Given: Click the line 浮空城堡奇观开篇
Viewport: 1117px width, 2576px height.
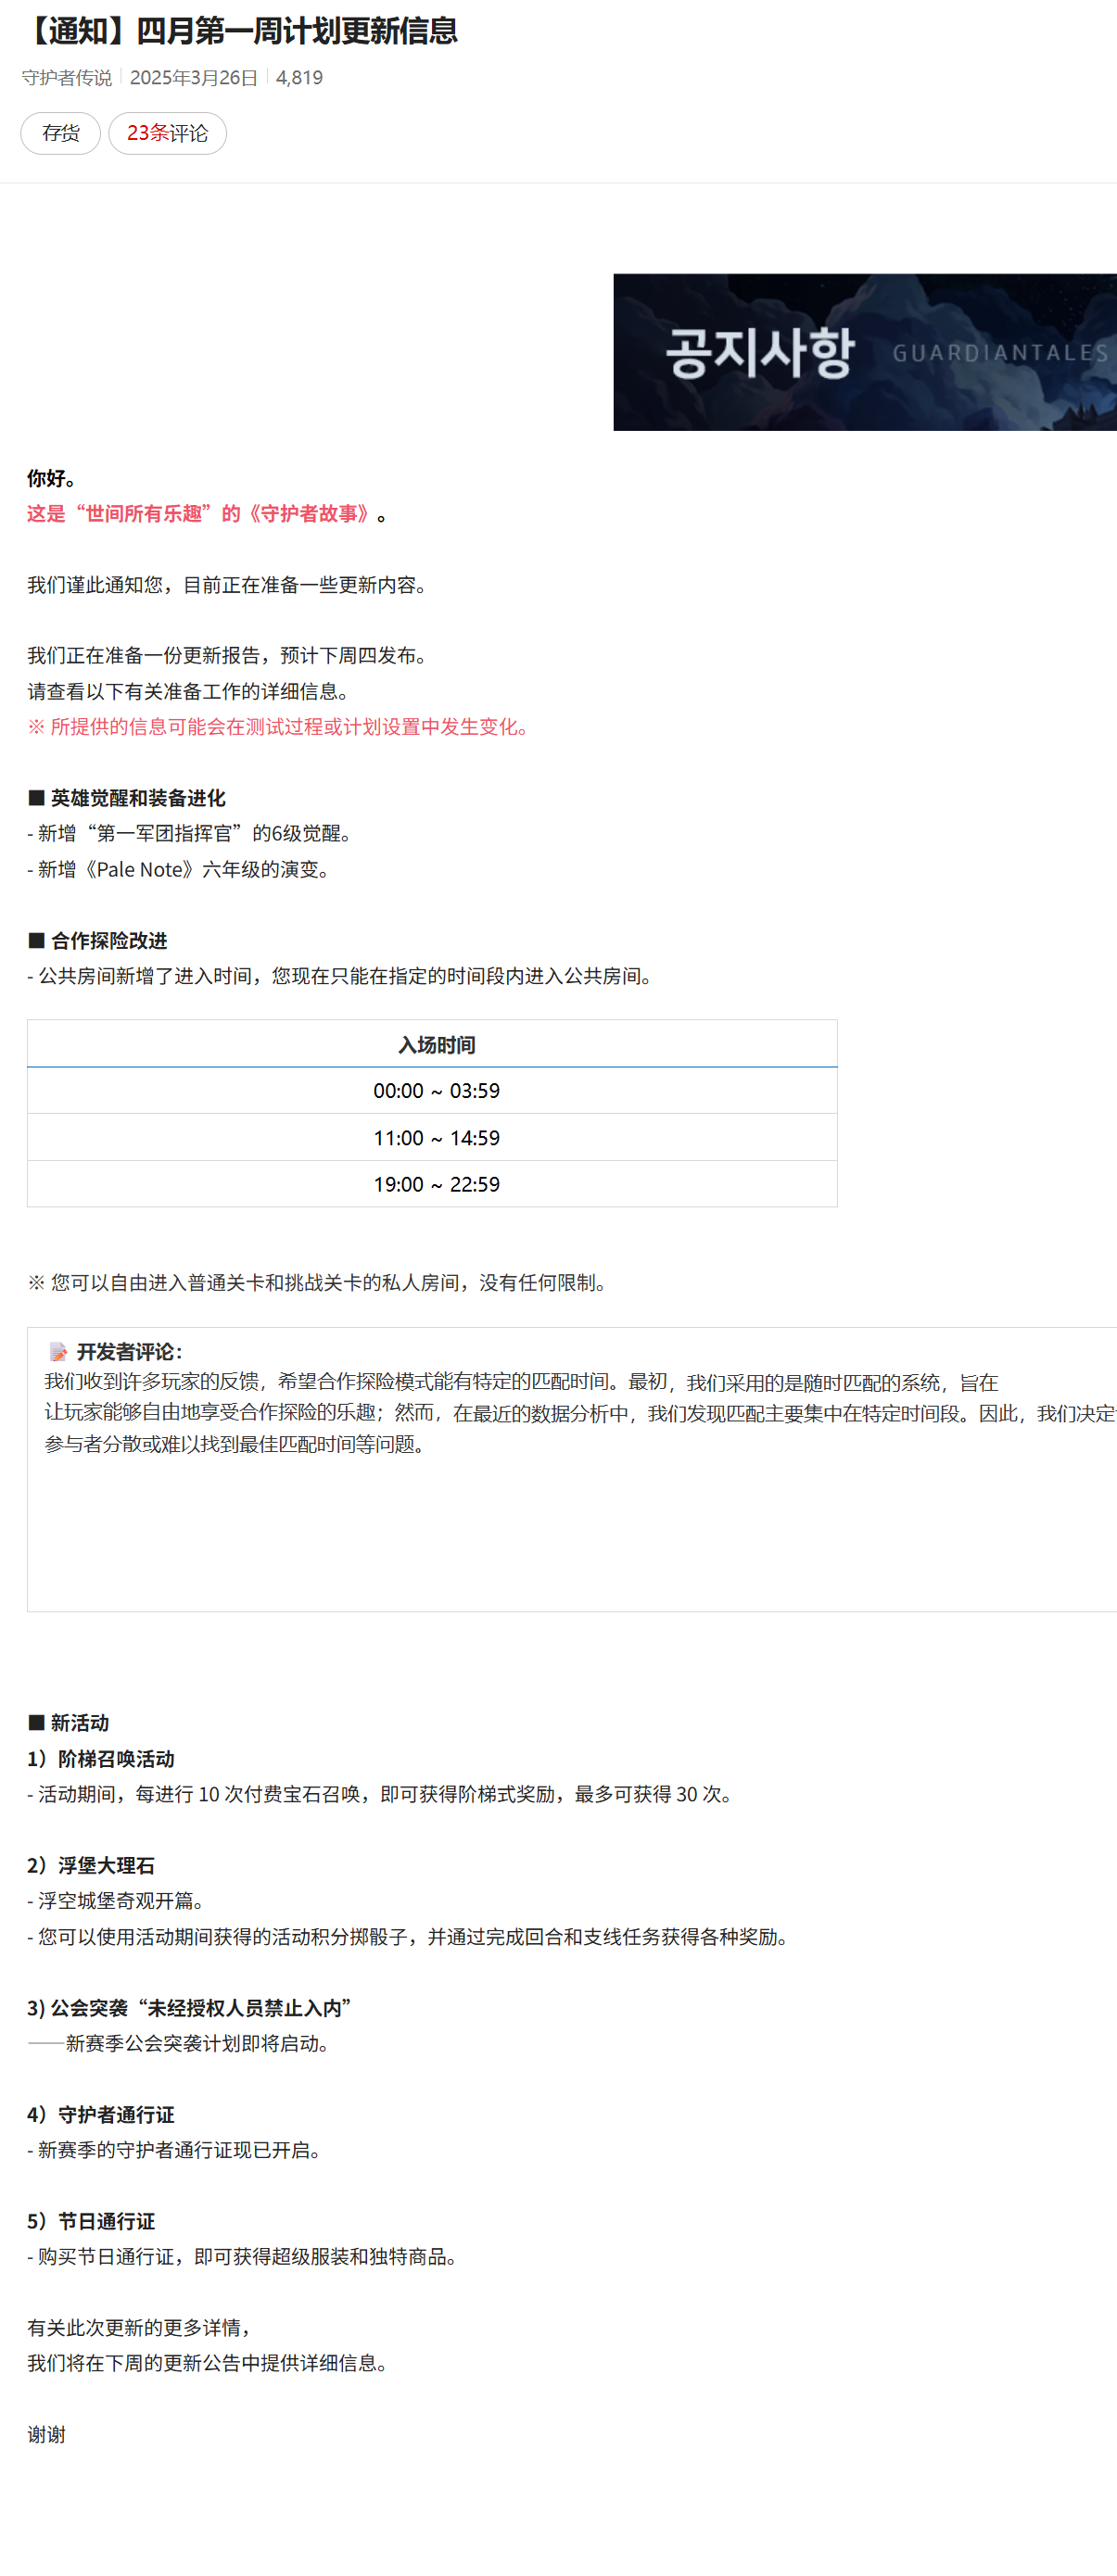Looking at the screenshot, I should click(116, 1901).
